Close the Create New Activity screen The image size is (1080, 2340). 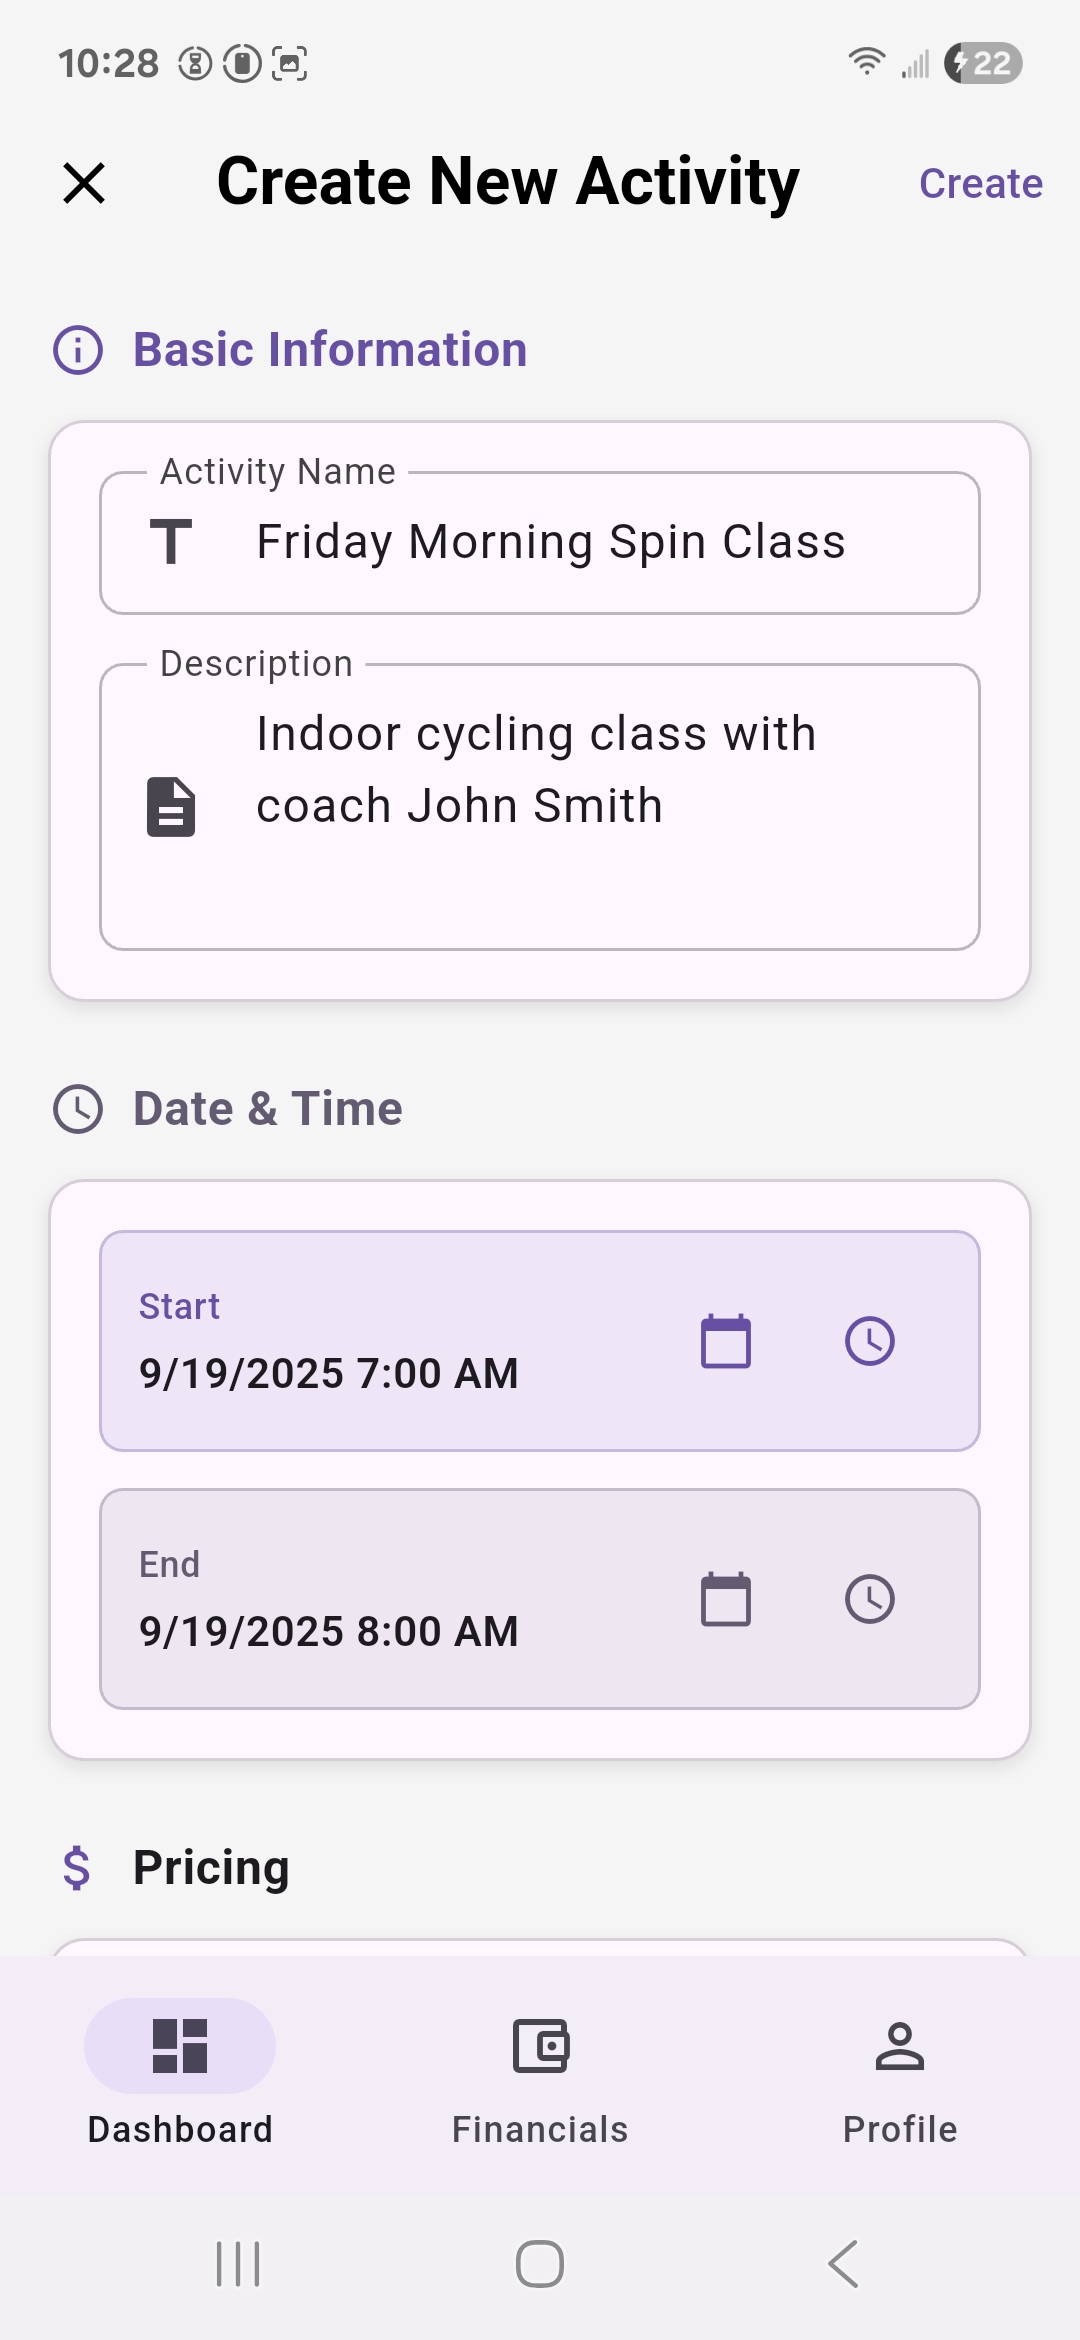pos(84,183)
